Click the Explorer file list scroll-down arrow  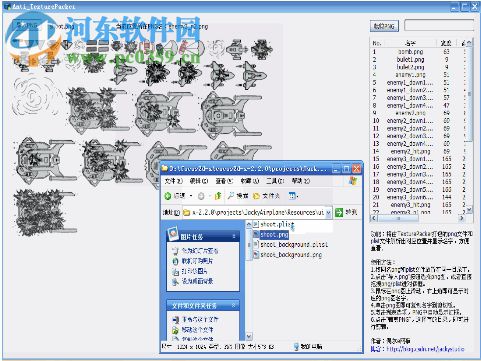[249, 336]
